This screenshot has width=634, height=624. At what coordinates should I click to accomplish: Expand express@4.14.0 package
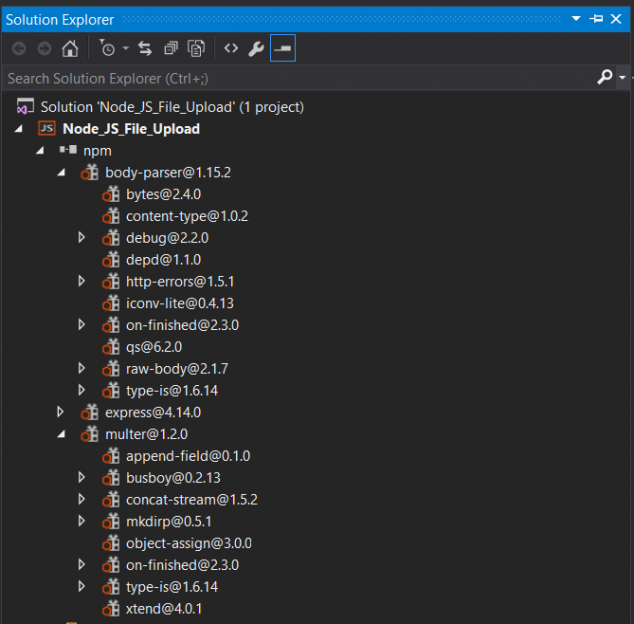click(x=60, y=412)
